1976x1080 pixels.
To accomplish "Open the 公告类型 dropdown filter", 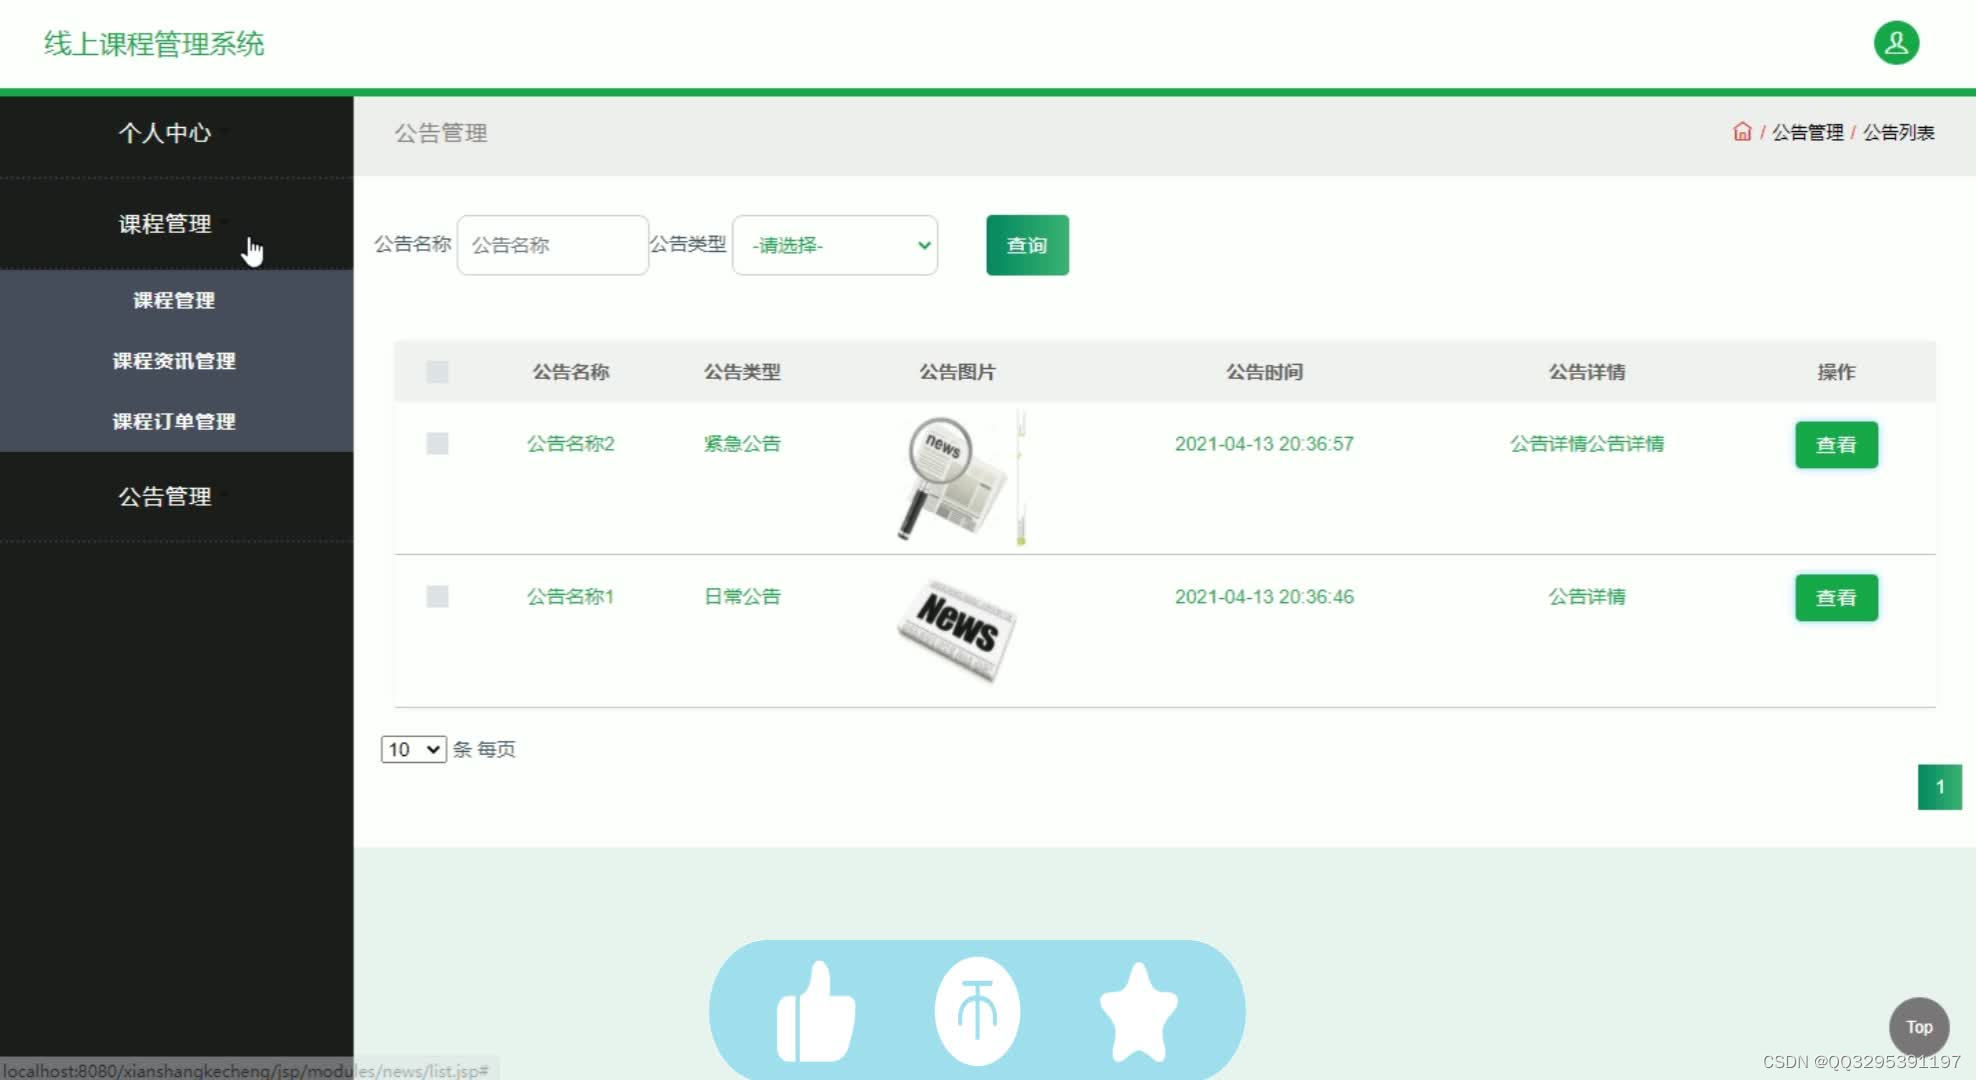I will point(836,245).
